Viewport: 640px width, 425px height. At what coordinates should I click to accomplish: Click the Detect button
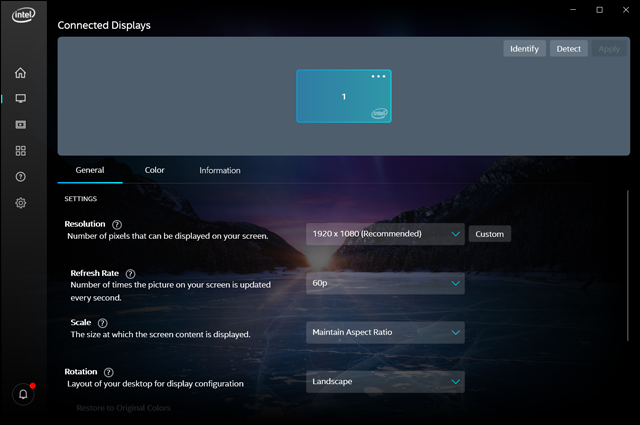point(569,49)
